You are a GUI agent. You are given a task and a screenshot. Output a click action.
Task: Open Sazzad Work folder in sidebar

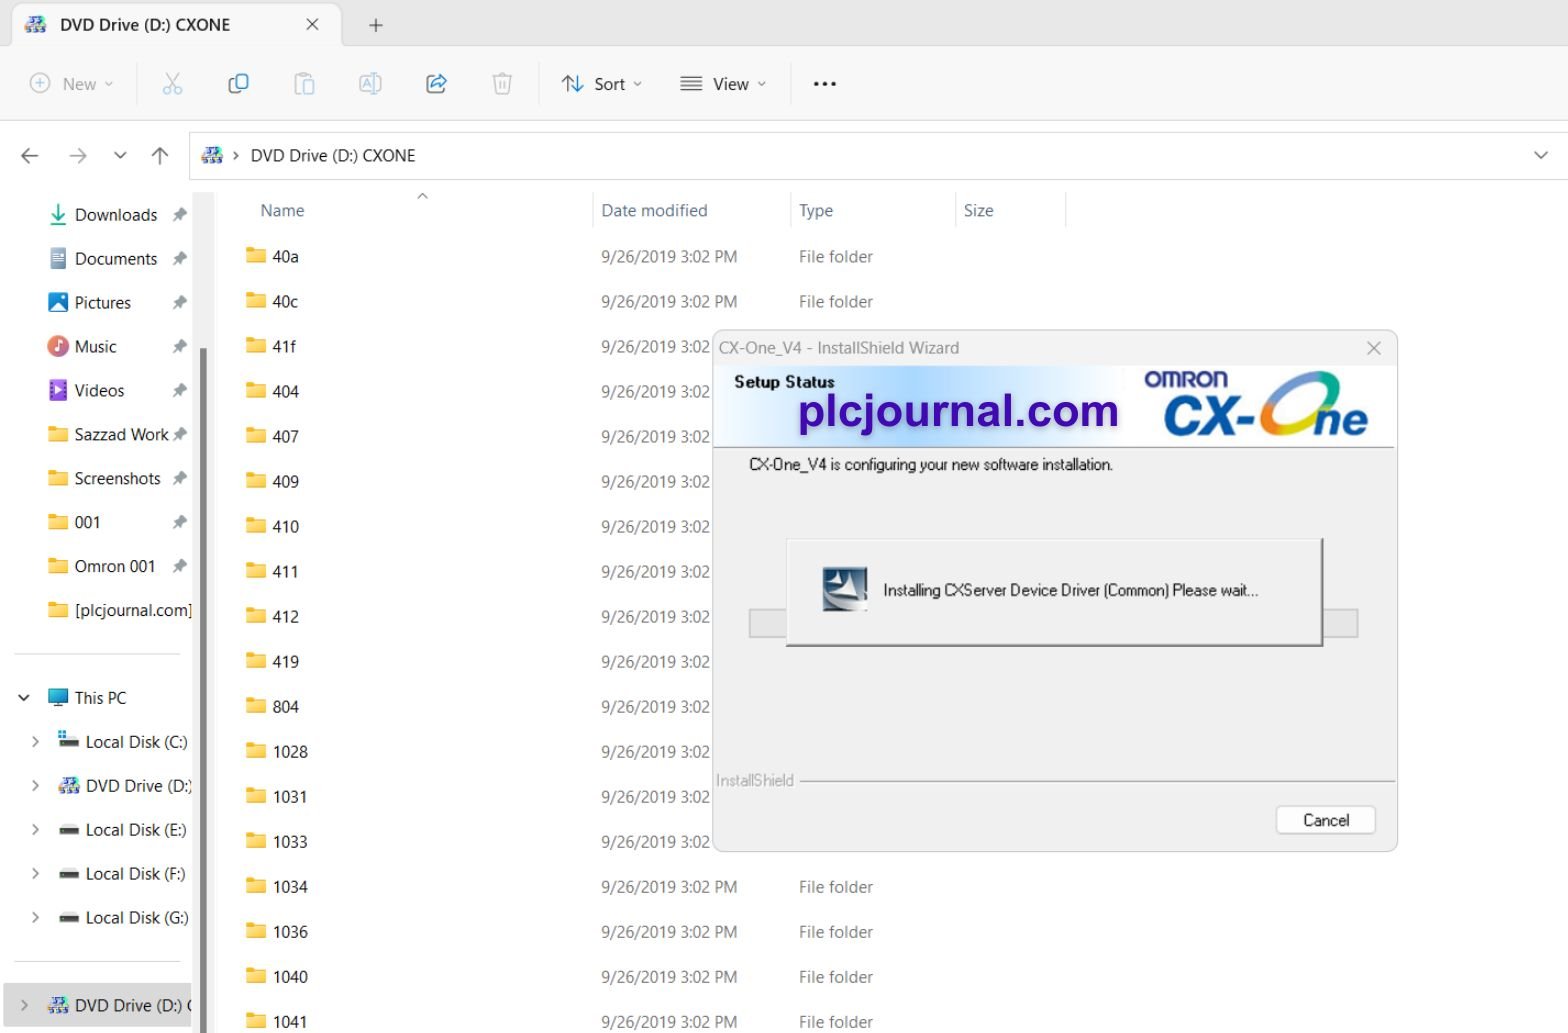[x=121, y=435]
